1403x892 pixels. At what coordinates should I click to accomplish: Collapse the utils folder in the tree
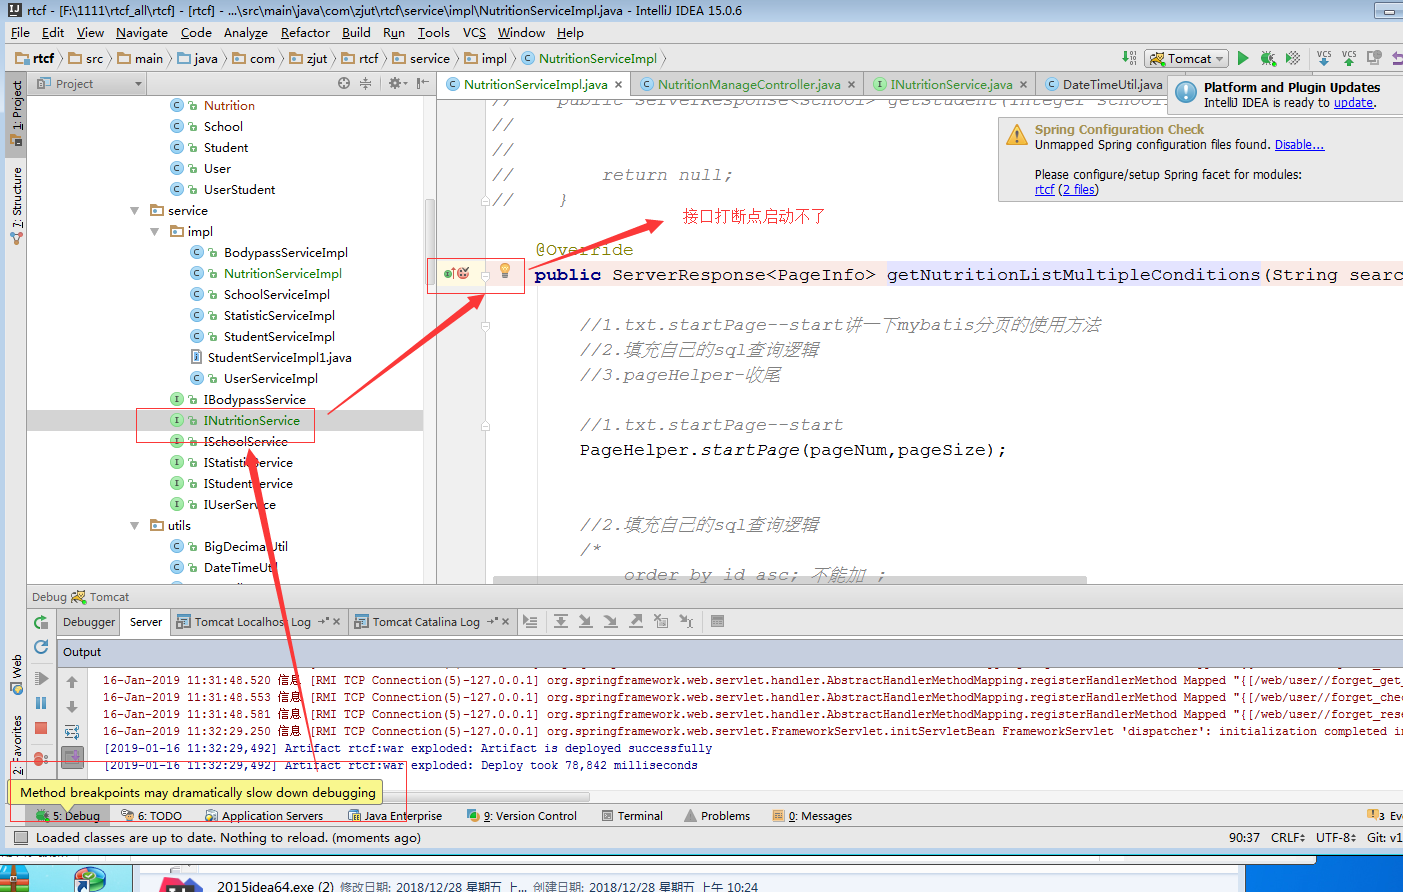pyautogui.click(x=135, y=525)
